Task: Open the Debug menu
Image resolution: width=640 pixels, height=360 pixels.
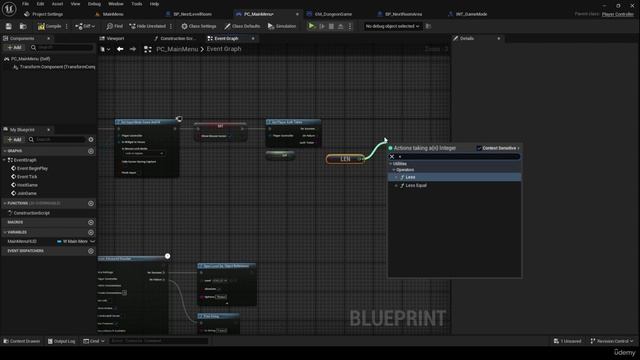Action: (94, 4)
